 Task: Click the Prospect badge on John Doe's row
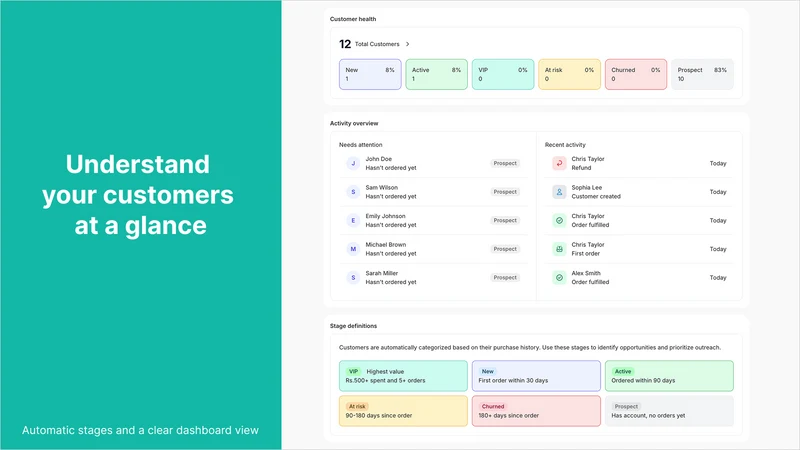pos(505,163)
